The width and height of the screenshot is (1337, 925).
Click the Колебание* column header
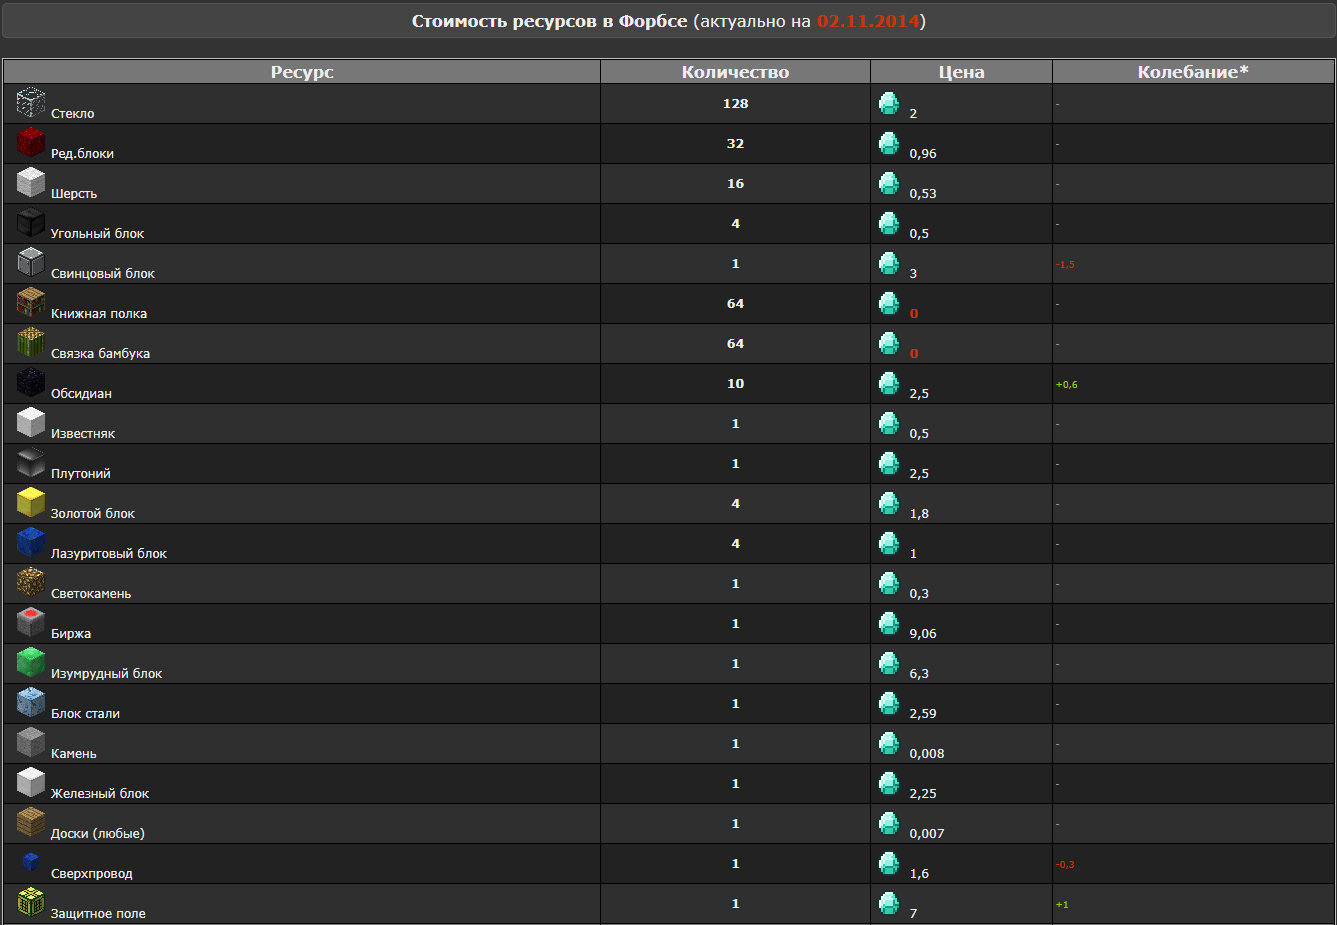[x=1193, y=72]
